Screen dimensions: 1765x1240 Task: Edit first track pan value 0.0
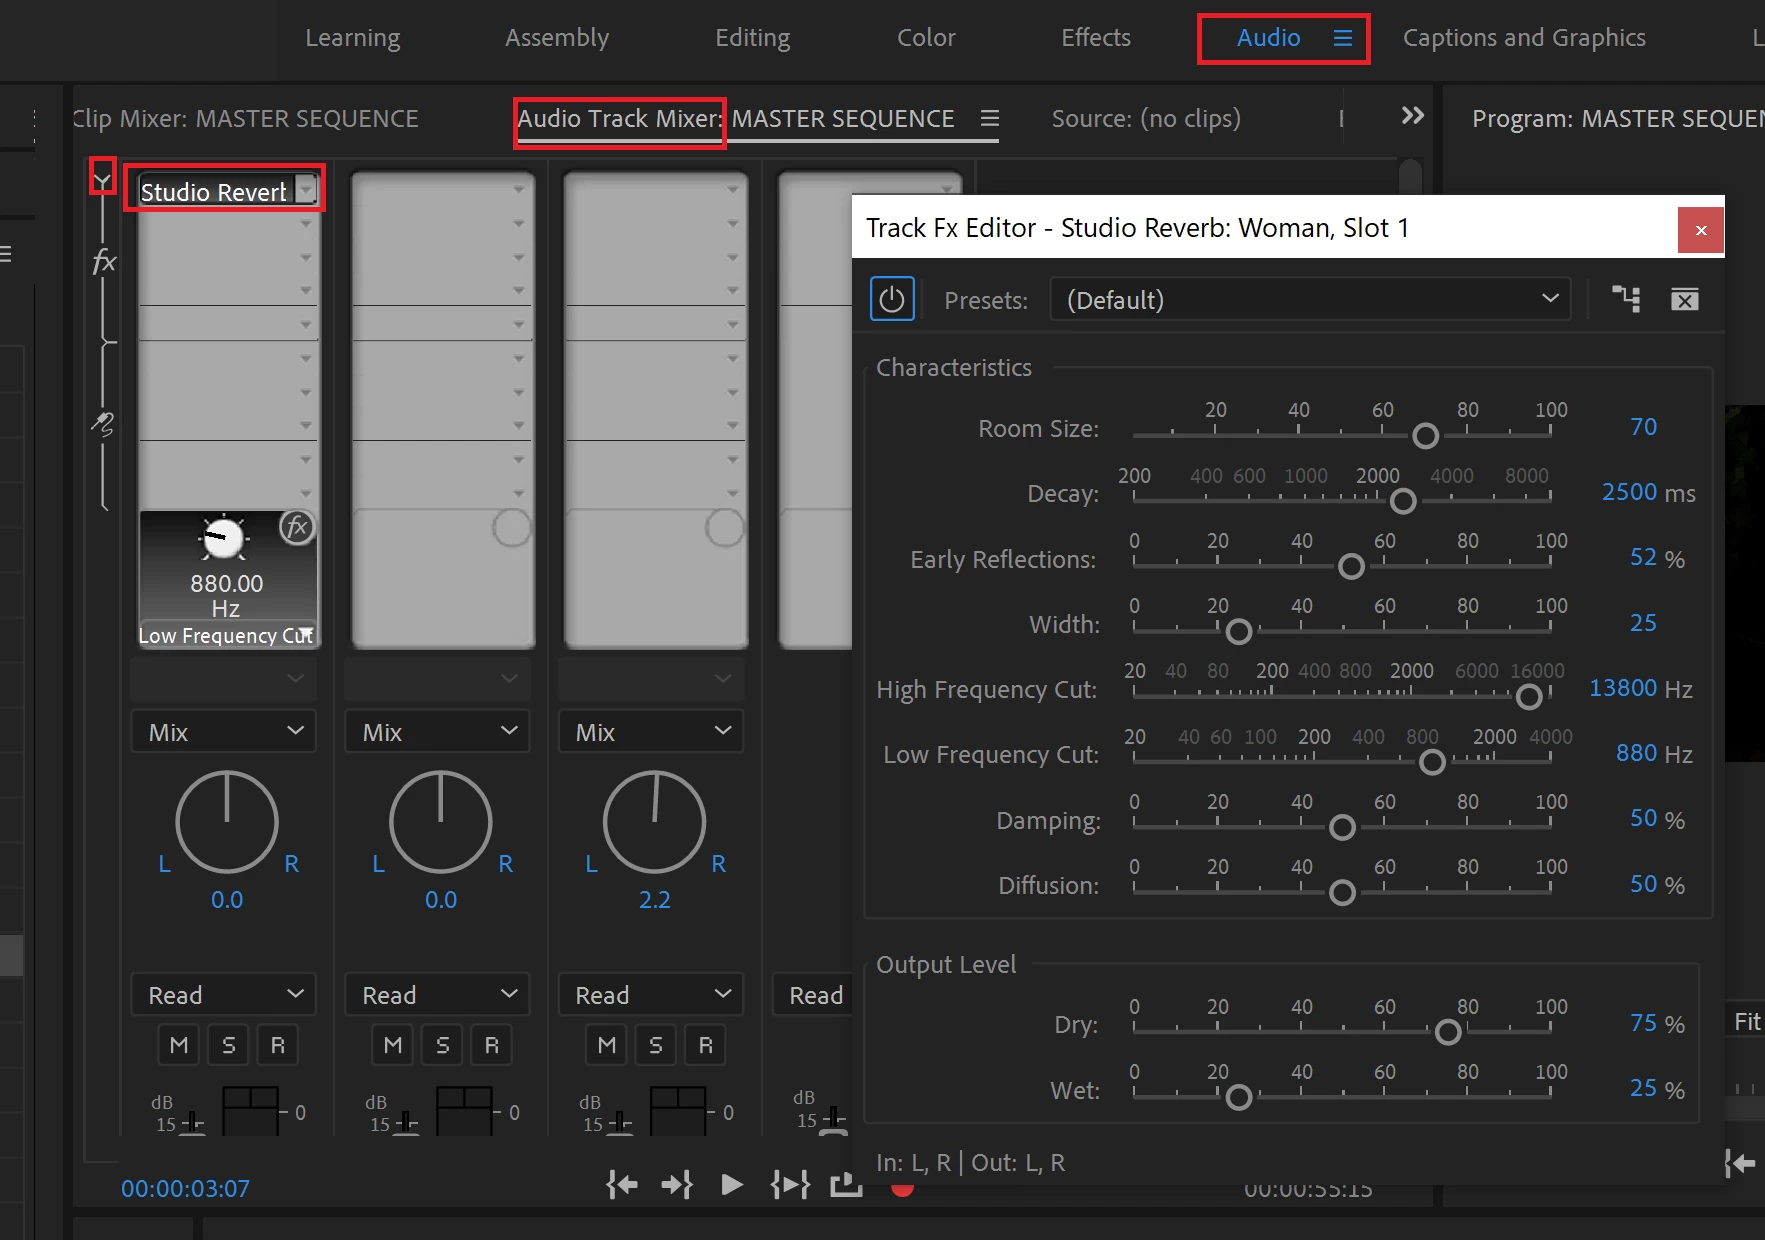pos(227,900)
